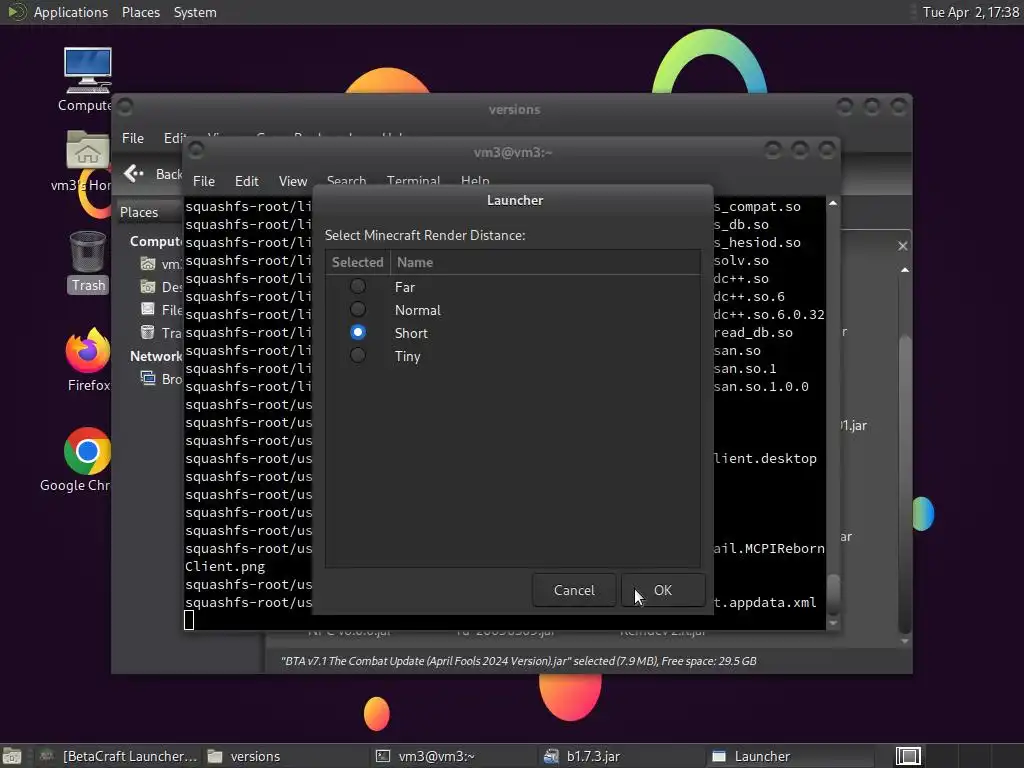
Task: Open the terminal File menu
Action: click(x=204, y=181)
